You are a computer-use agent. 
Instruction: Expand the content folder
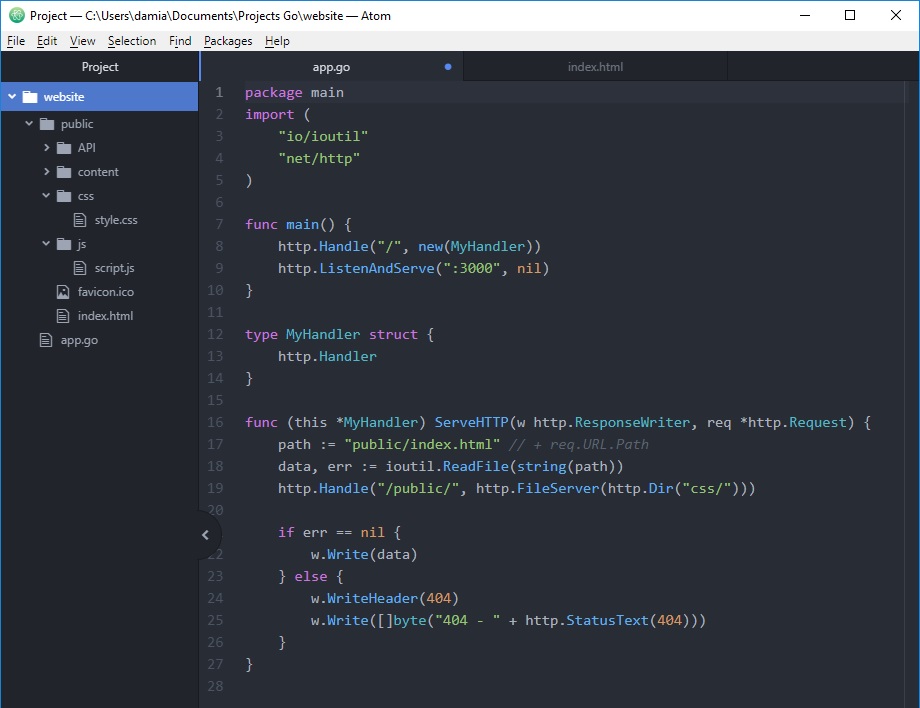pos(47,172)
